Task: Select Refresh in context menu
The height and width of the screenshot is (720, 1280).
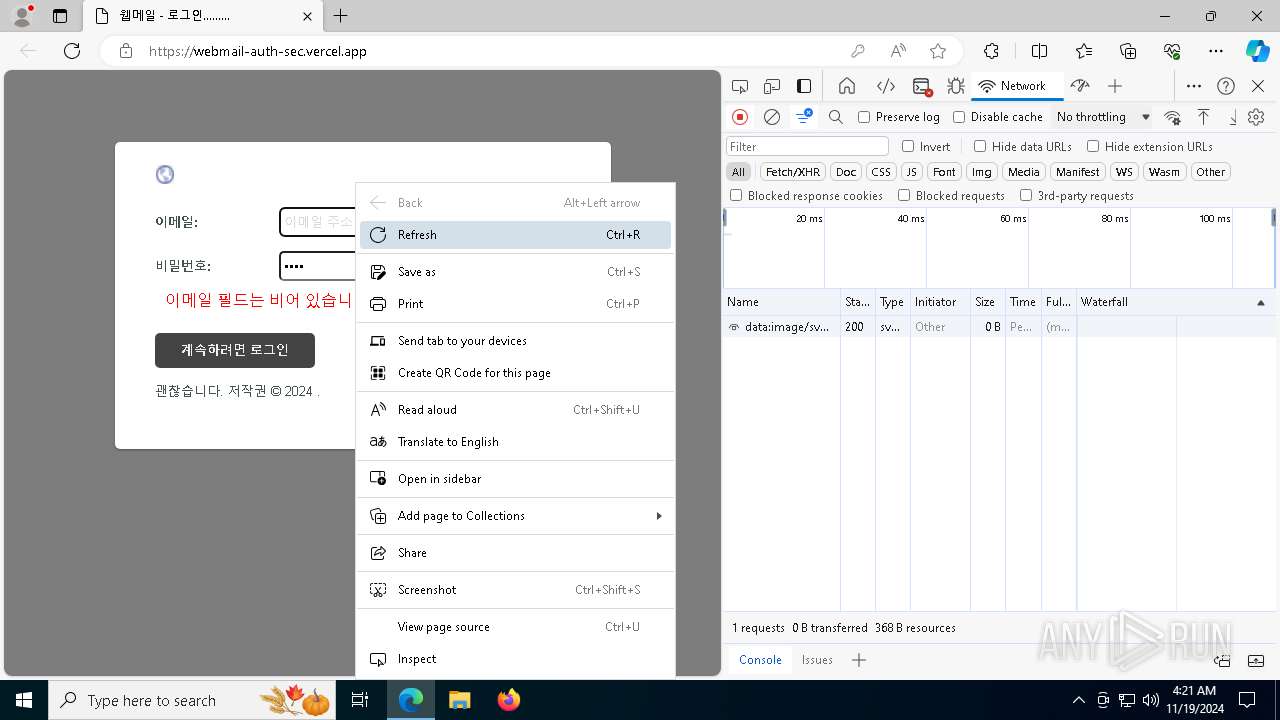Action: click(x=515, y=235)
